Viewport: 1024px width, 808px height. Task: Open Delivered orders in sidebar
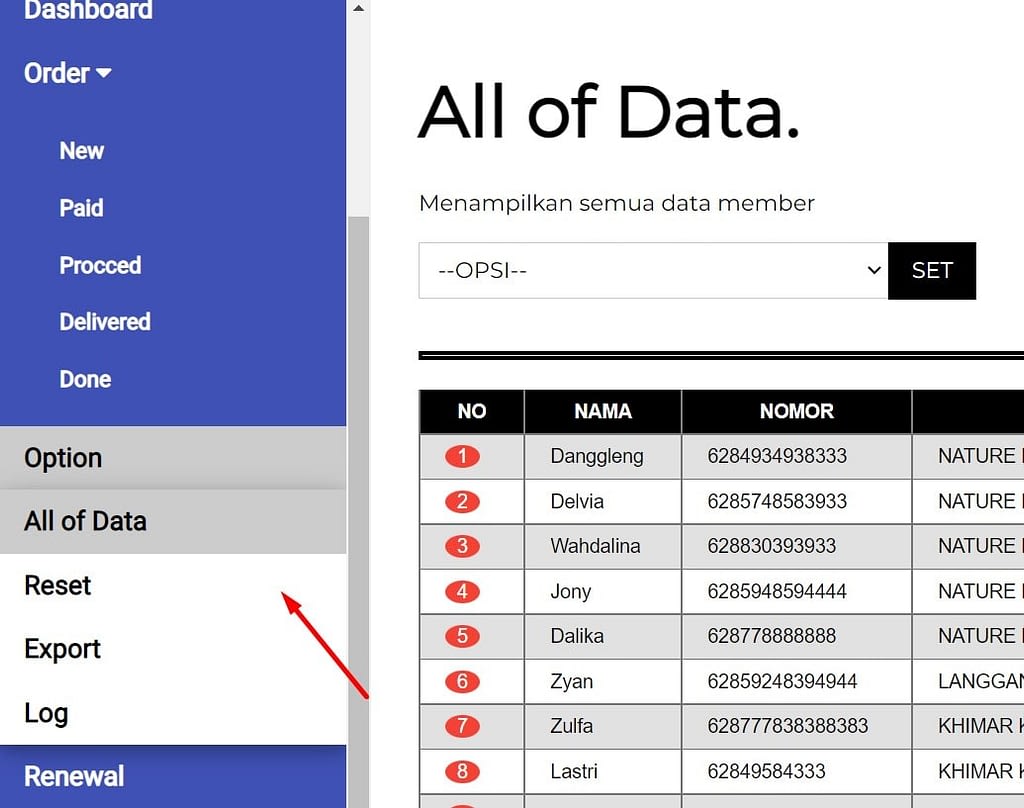(104, 322)
